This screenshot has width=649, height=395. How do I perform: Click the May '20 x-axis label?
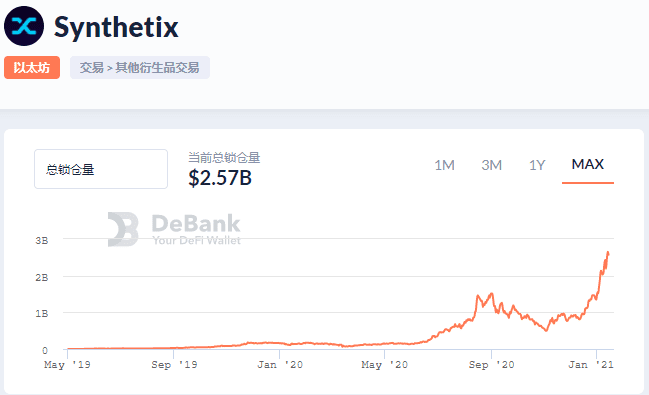click(x=385, y=365)
